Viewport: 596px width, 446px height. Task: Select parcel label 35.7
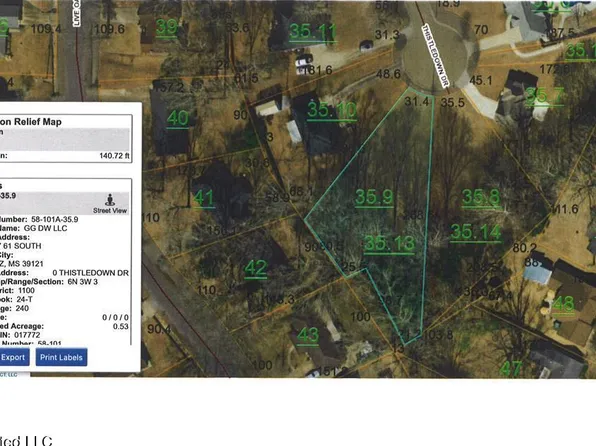[x=544, y=95]
